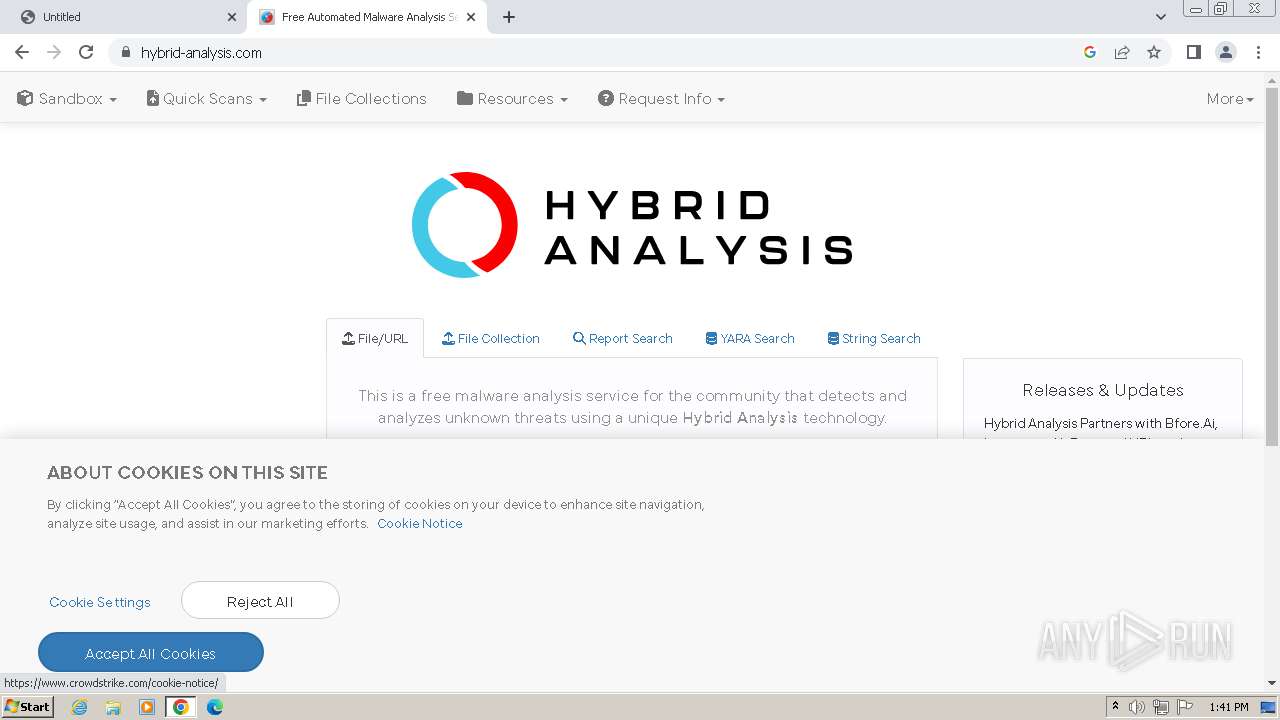This screenshot has width=1280, height=720.
Task: Click the Hybrid Analysis logo
Action: click(x=632, y=225)
